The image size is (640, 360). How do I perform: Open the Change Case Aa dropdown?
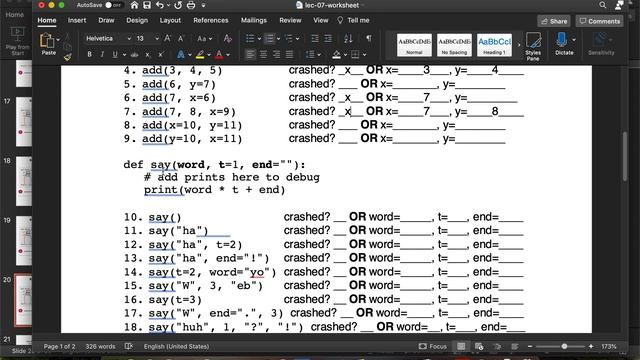coord(204,39)
